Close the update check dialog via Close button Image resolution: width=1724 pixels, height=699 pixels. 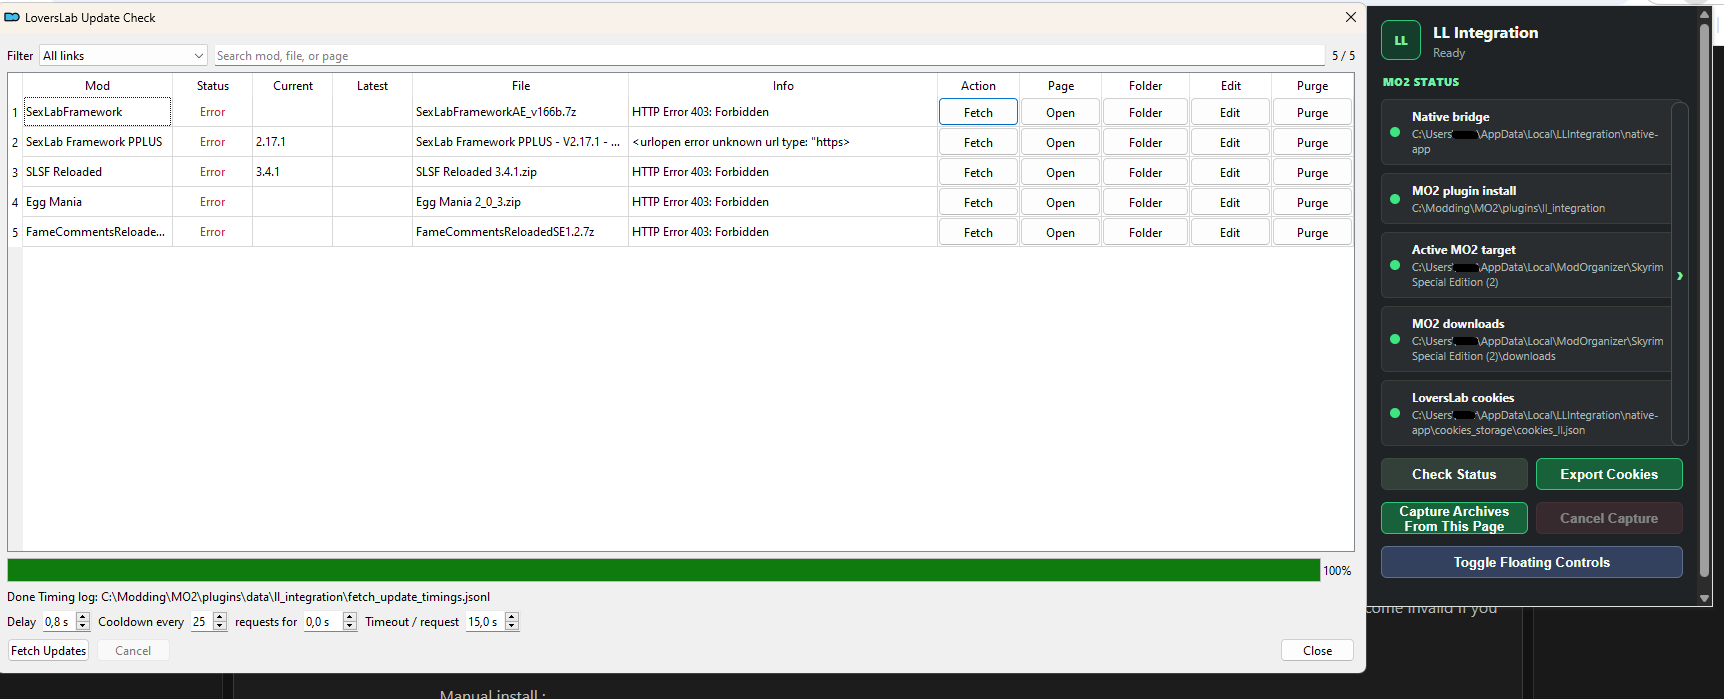(1317, 651)
